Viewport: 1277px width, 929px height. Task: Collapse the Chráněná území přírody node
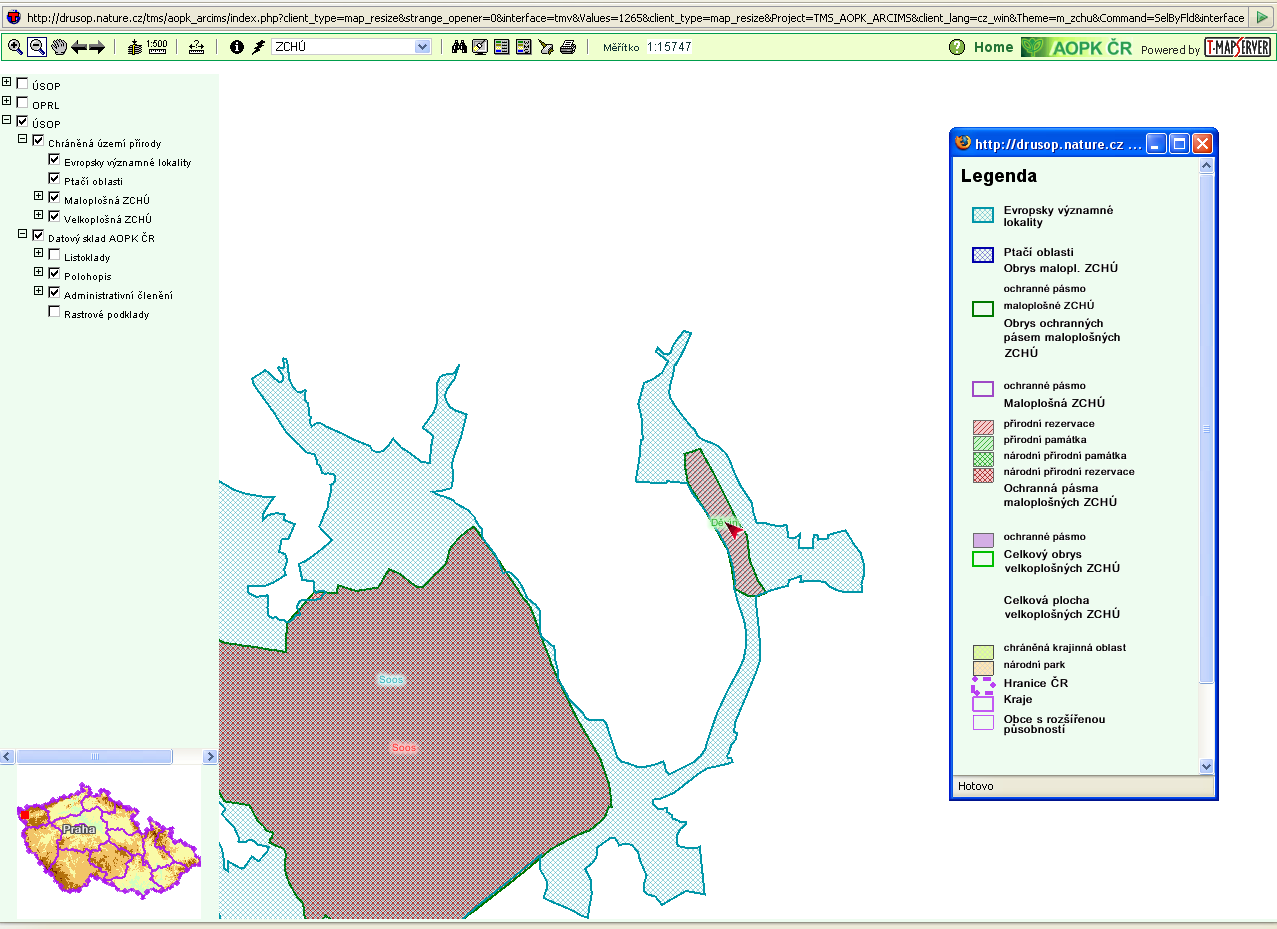coord(23,140)
